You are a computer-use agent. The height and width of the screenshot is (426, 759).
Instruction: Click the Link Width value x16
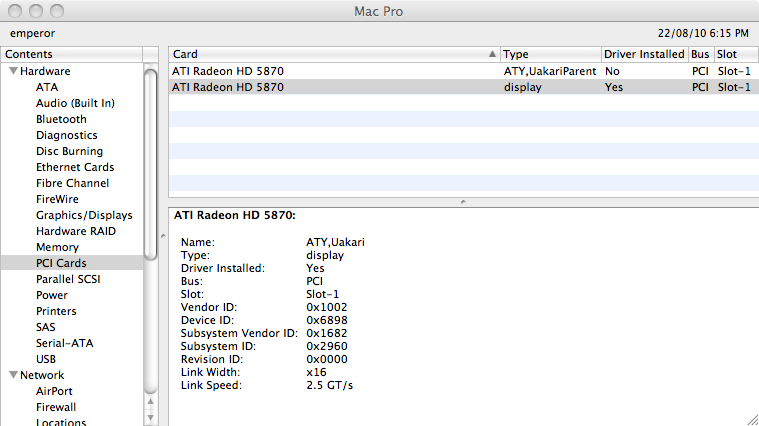(316, 372)
